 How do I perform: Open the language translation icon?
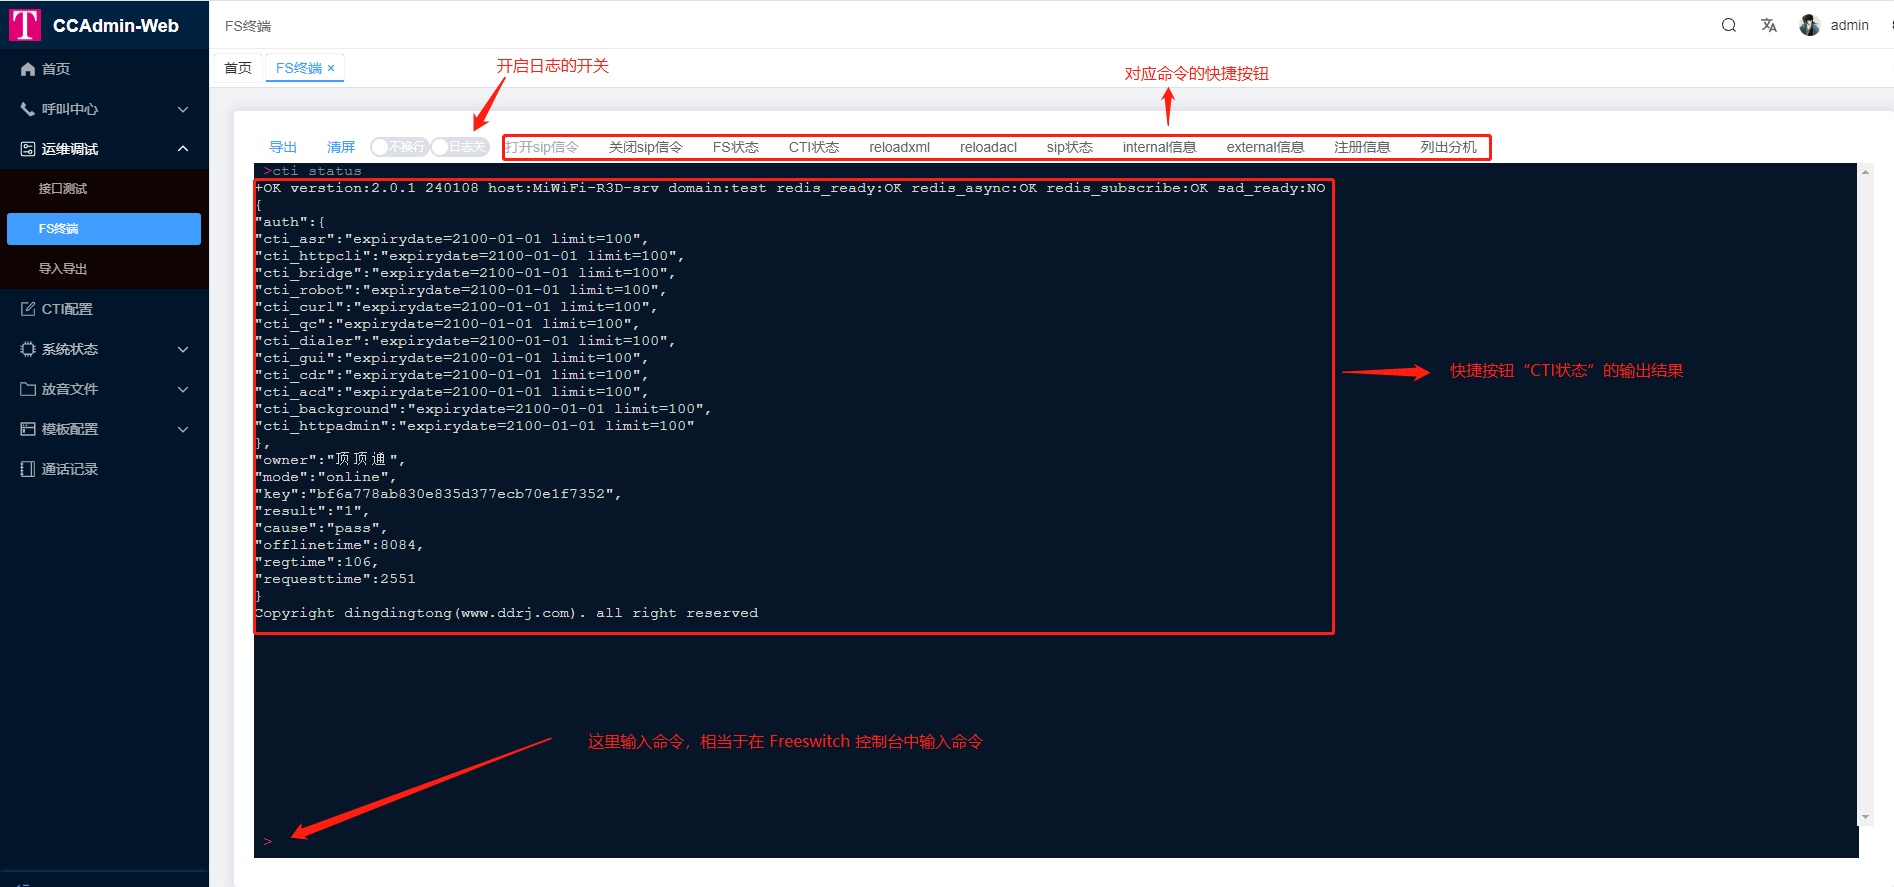(x=1768, y=25)
